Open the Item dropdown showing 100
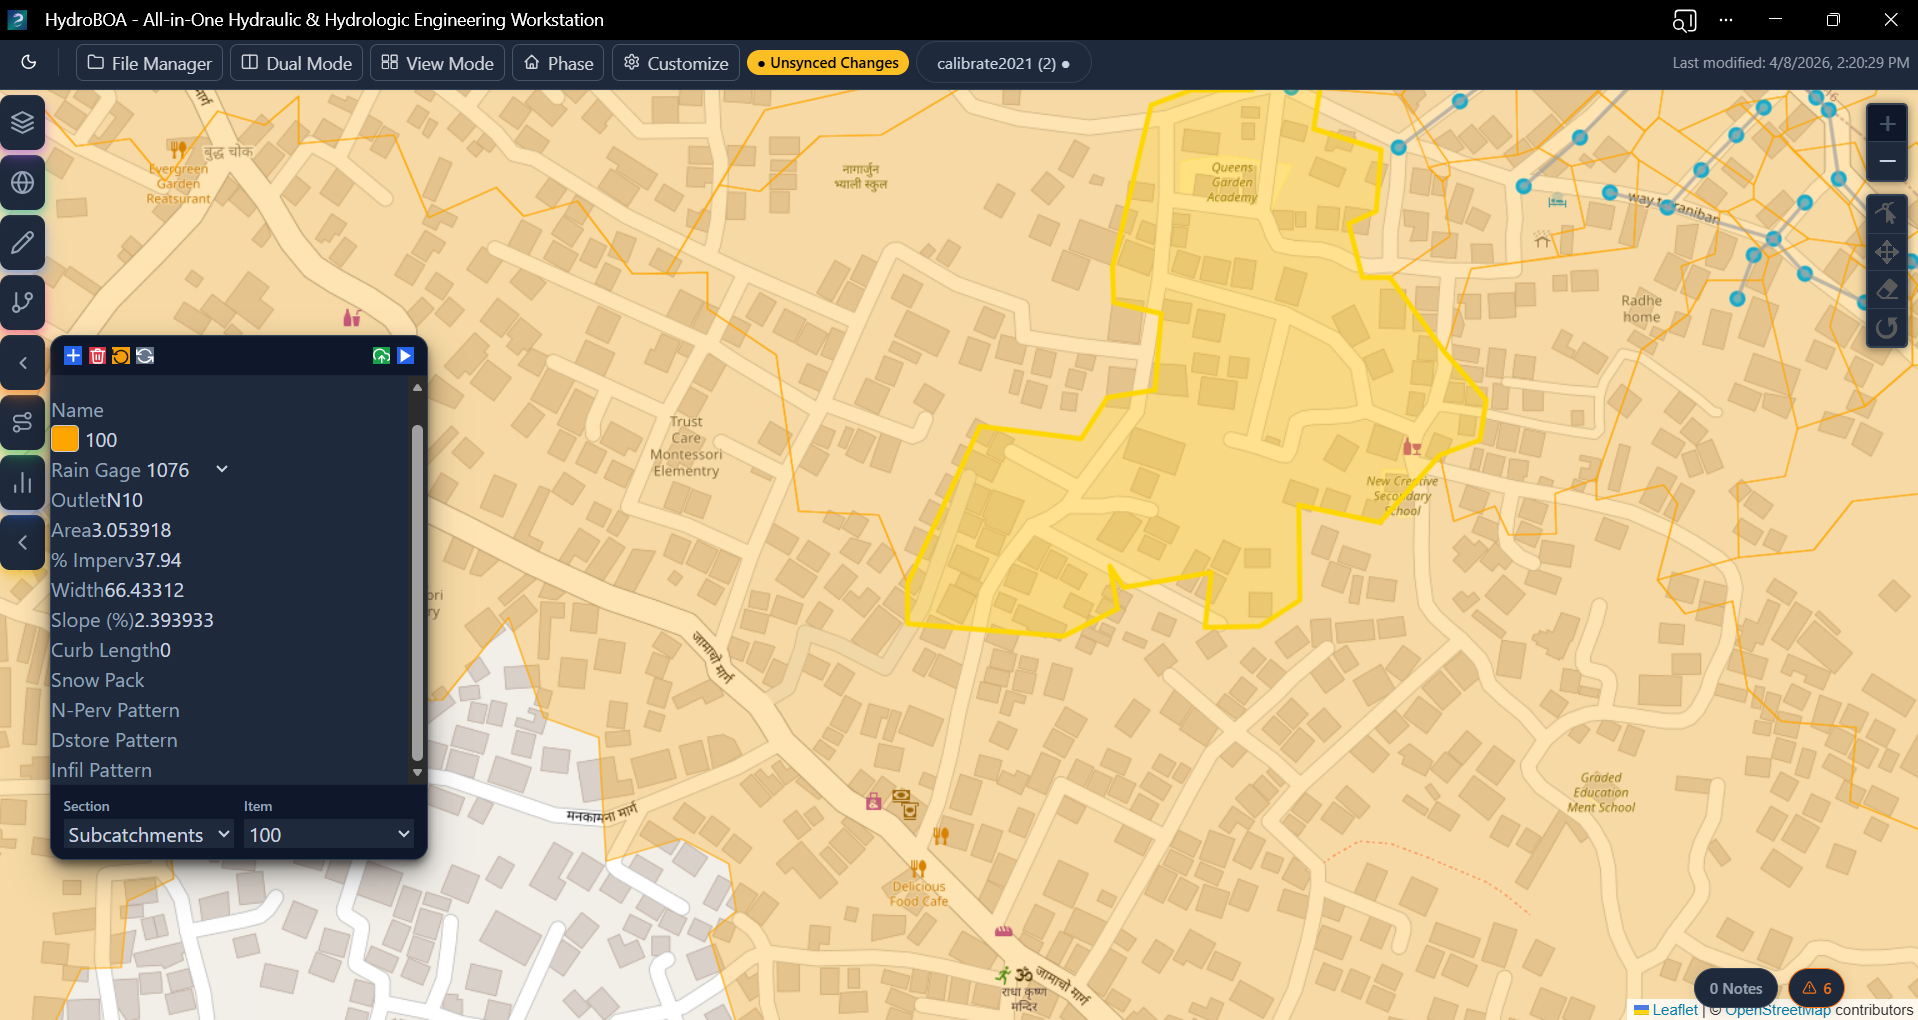Viewport: 1918px width, 1020px height. 329,835
